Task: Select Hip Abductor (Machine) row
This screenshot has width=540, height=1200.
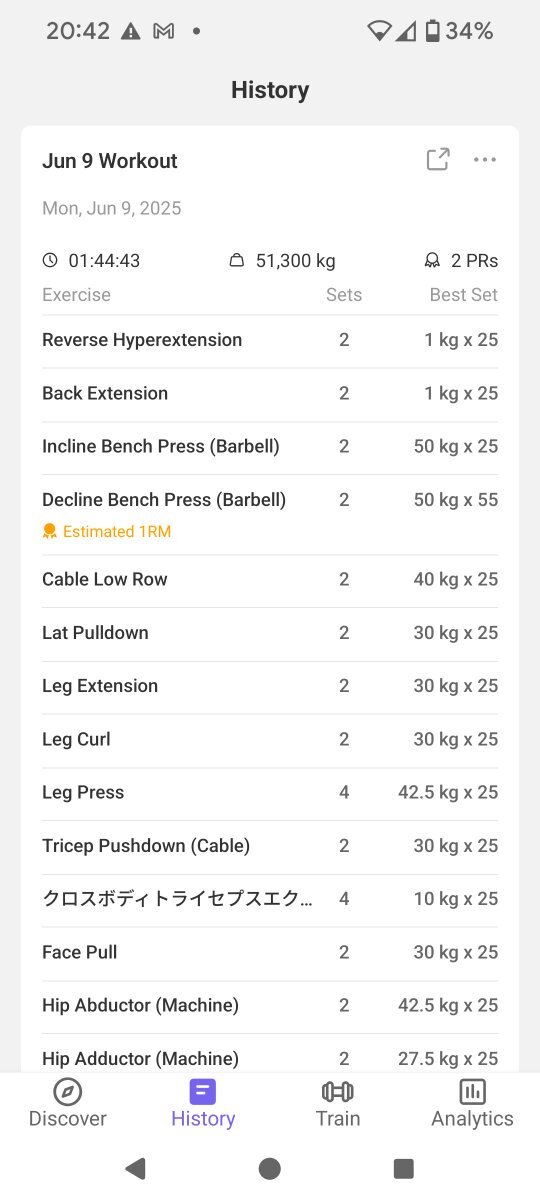Action: [270, 1006]
